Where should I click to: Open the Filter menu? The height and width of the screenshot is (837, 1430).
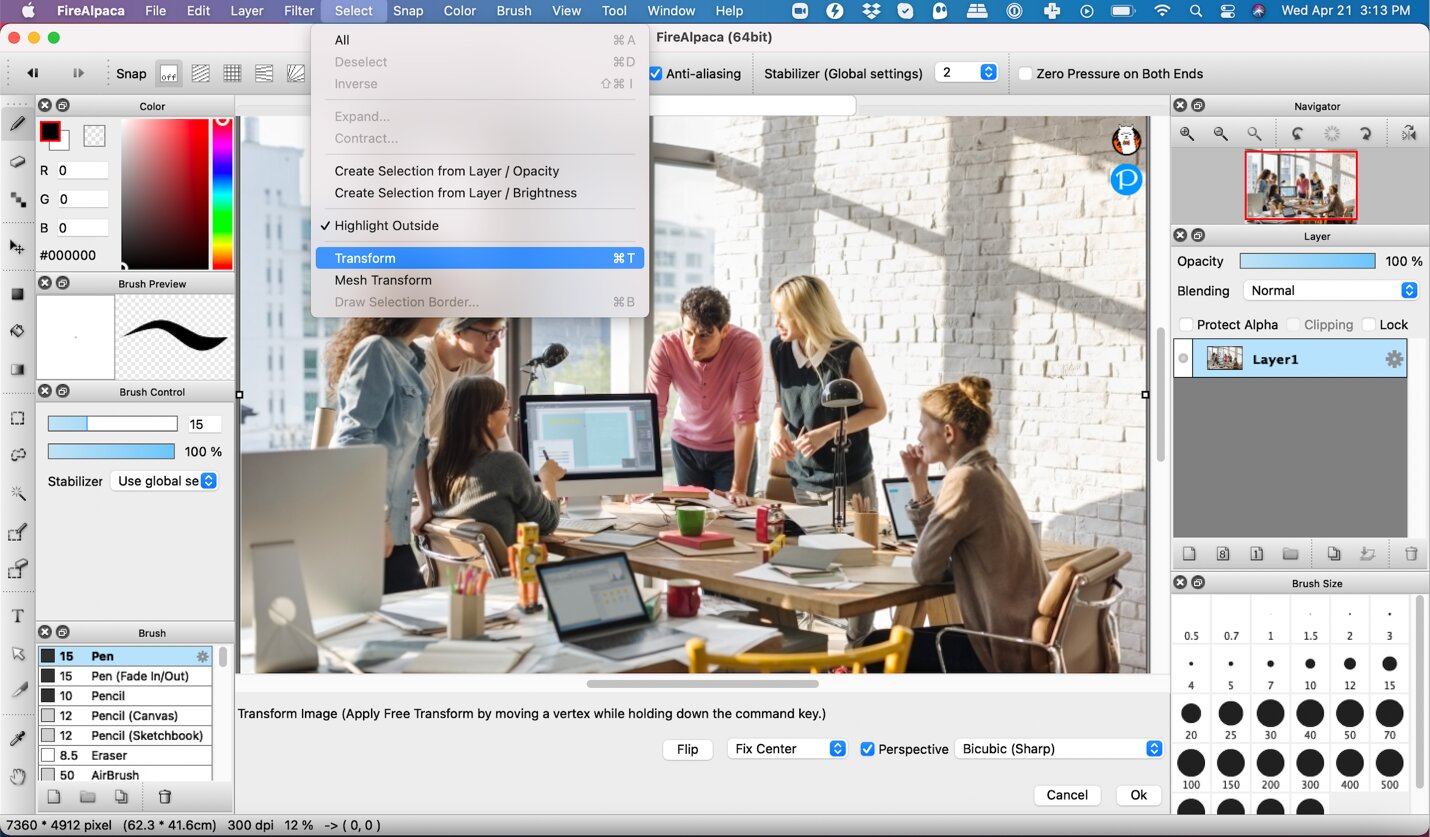(299, 11)
